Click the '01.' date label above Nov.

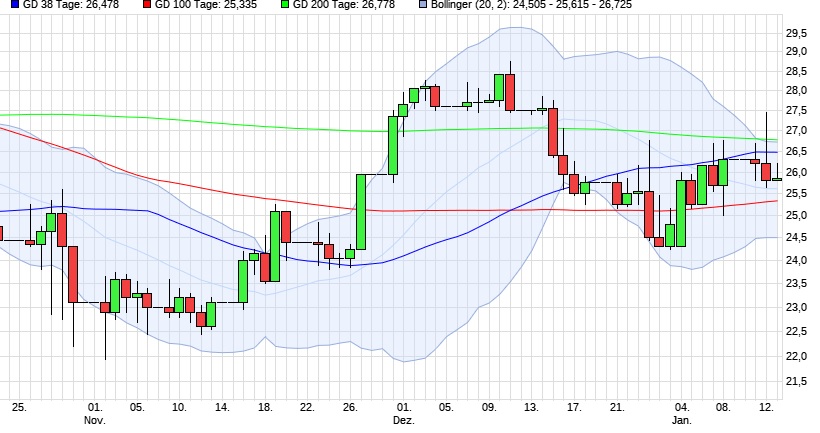pos(95,407)
